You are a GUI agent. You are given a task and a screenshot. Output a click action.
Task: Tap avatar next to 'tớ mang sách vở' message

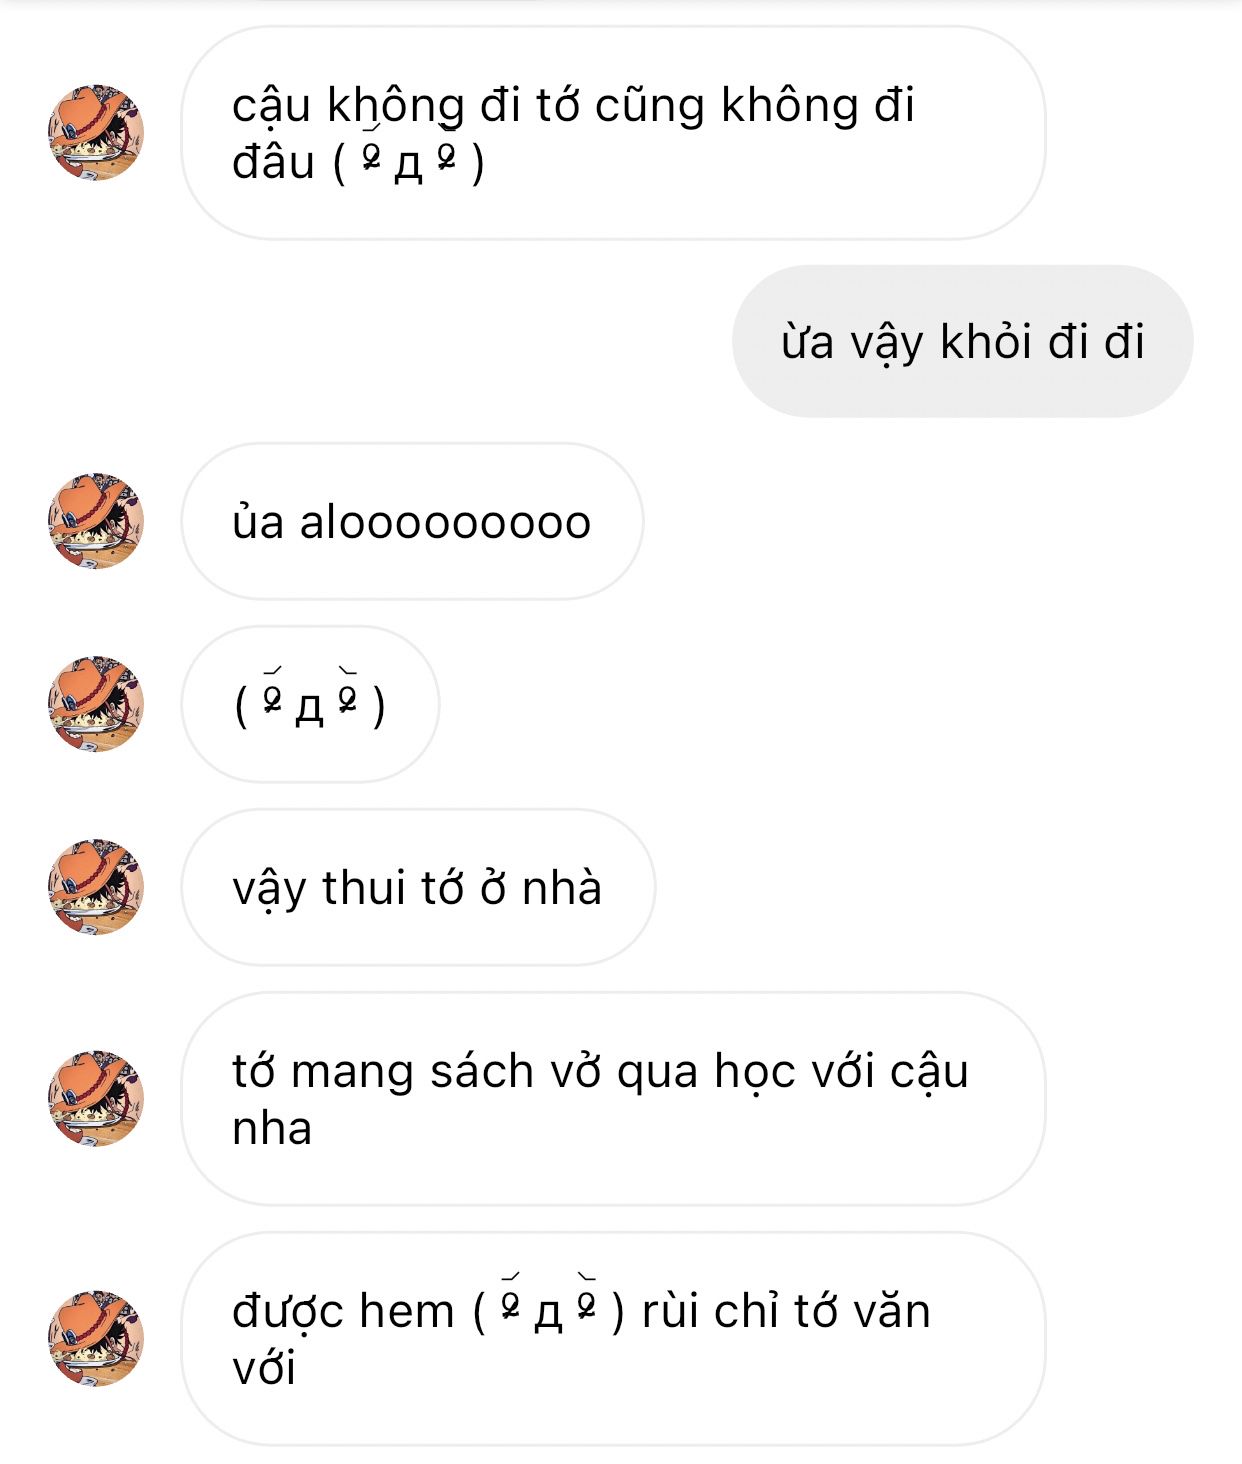tap(96, 1098)
